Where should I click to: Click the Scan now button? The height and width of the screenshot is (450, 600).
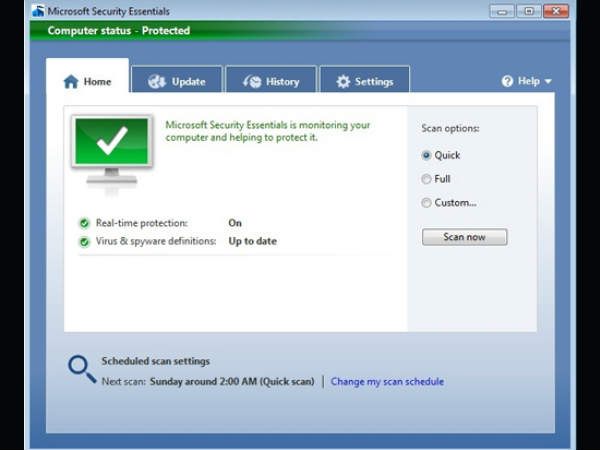pos(465,237)
